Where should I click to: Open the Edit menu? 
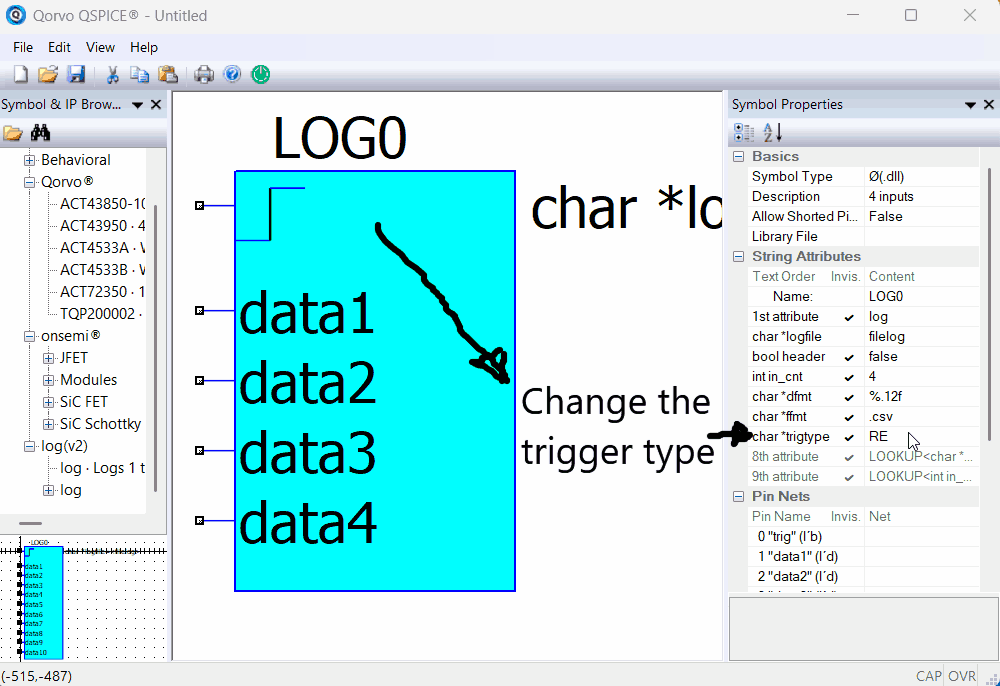(x=59, y=47)
